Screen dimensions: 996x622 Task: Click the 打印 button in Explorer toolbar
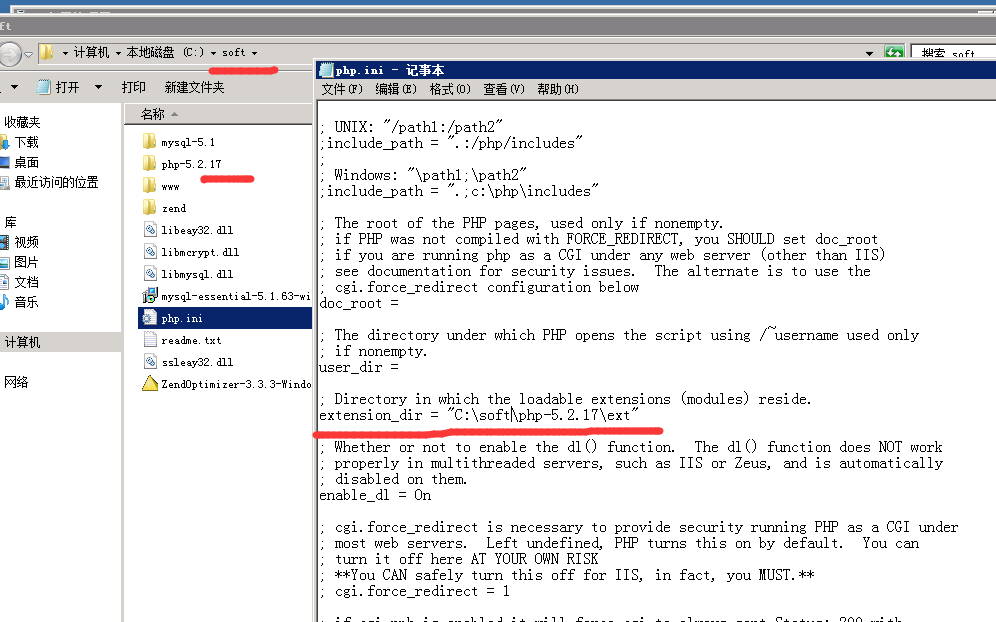(133, 88)
